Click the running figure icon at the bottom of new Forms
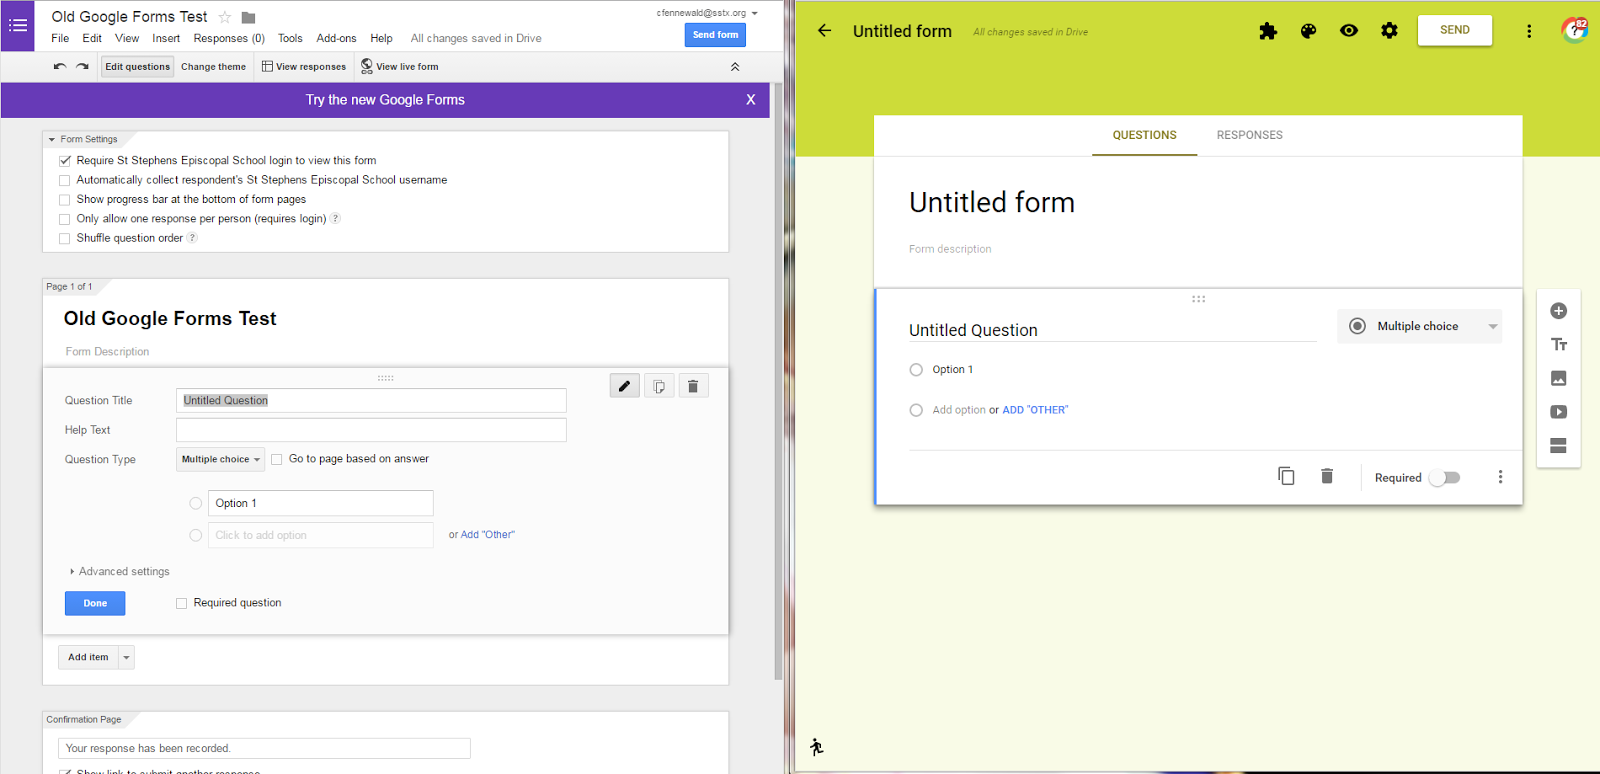1600x774 pixels. coord(817,747)
